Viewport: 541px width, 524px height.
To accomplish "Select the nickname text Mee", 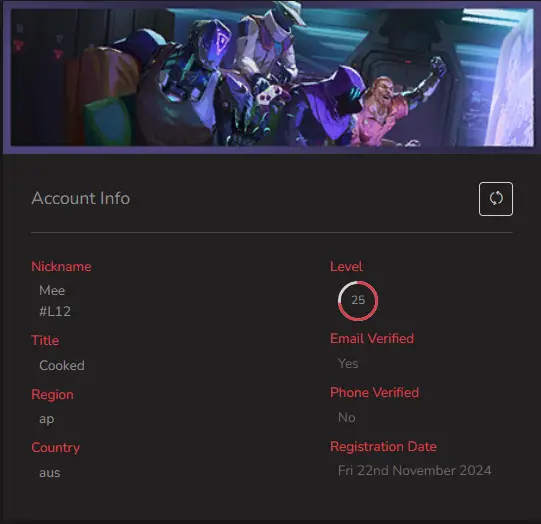I will 52,290.
